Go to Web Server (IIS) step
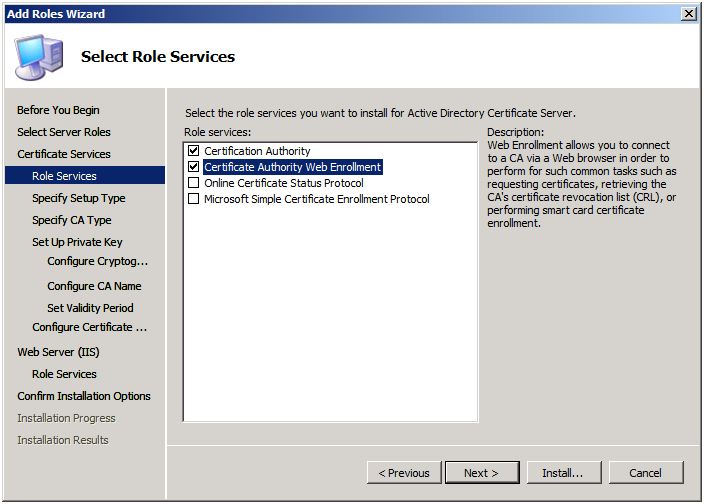 coord(58,352)
